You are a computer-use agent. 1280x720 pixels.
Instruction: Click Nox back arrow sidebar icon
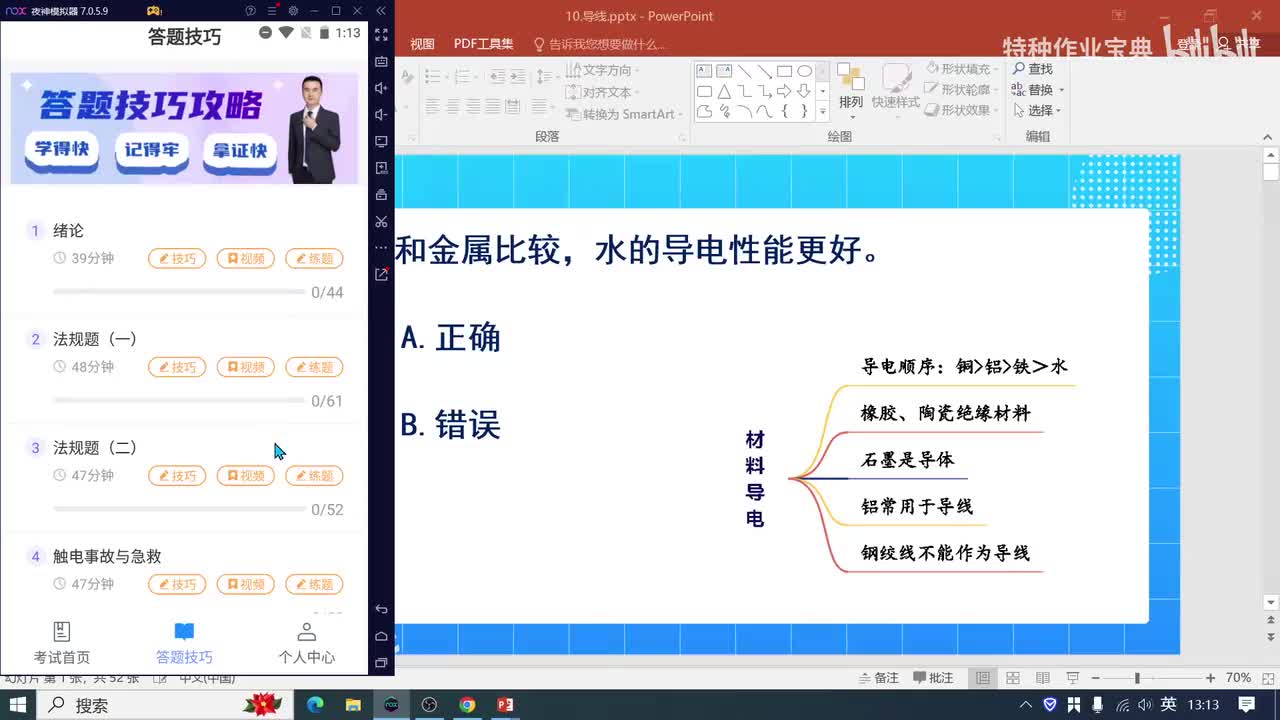pyautogui.click(x=381, y=609)
